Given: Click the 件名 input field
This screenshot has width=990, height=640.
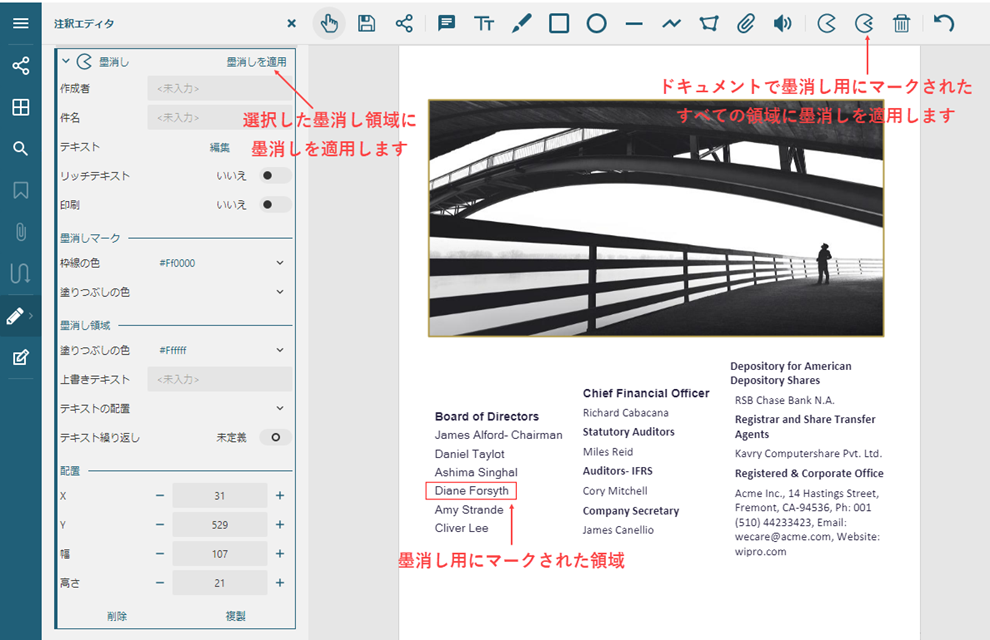Looking at the screenshot, I should tap(220, 117).
